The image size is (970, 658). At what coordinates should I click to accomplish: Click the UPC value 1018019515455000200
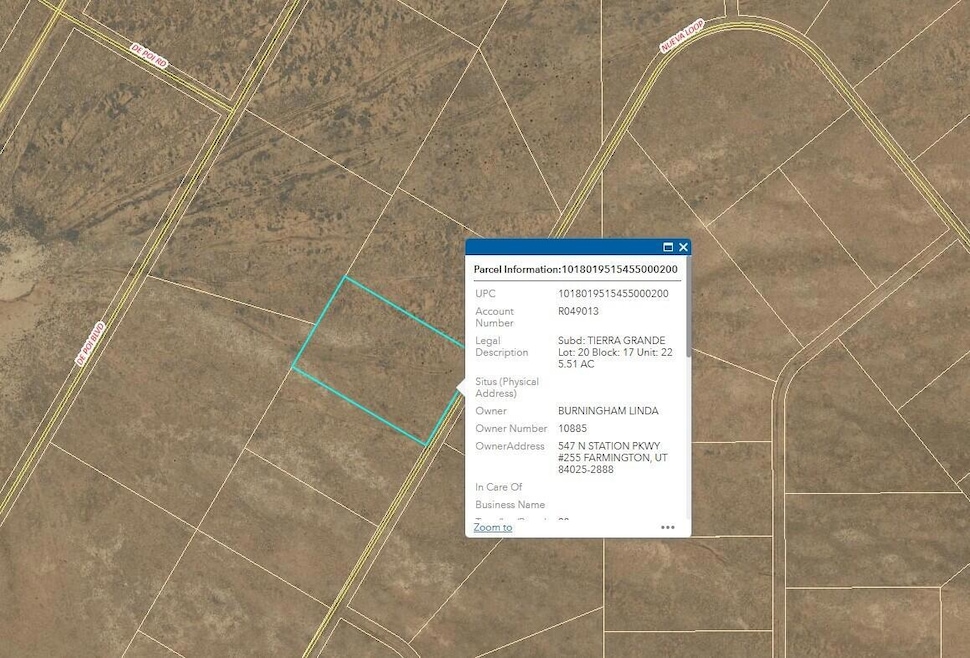click(x=613, y=294)
